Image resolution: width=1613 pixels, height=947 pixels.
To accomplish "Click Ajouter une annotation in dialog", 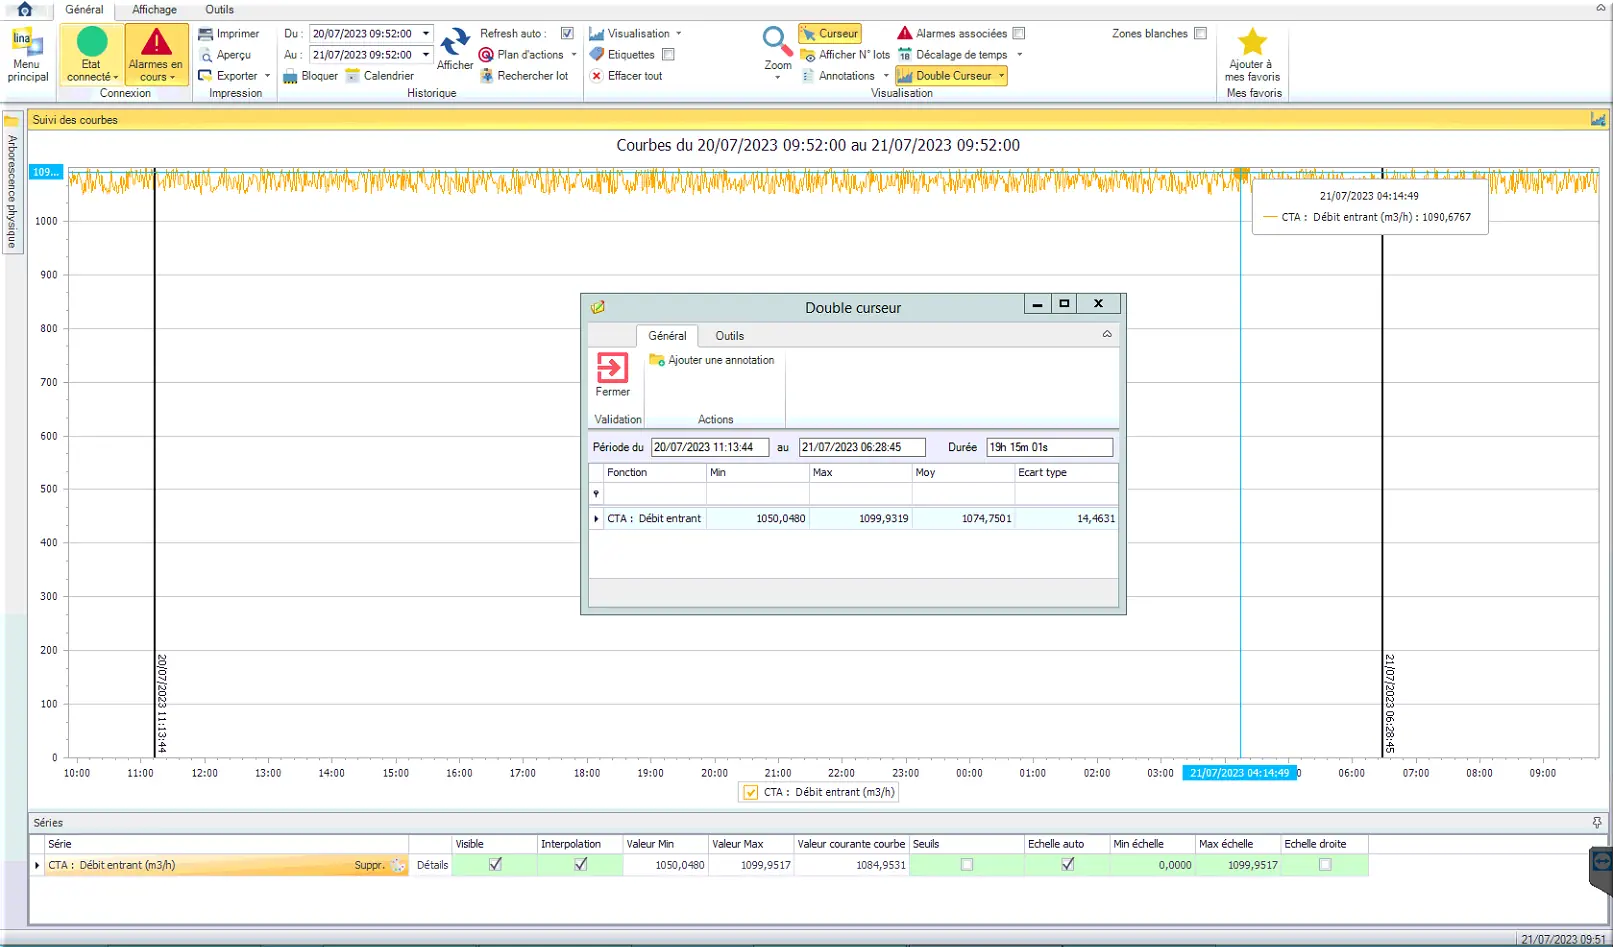I will (x=712, y=360).
